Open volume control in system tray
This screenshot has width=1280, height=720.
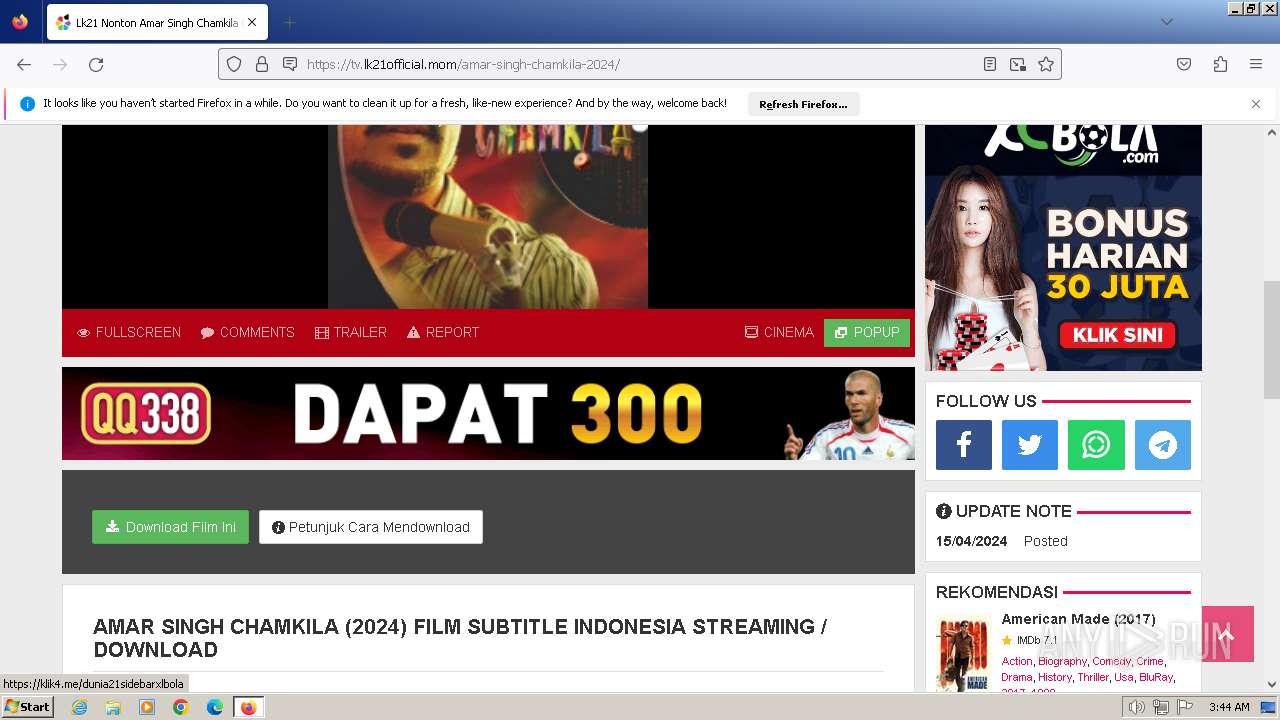(1136, 707)
